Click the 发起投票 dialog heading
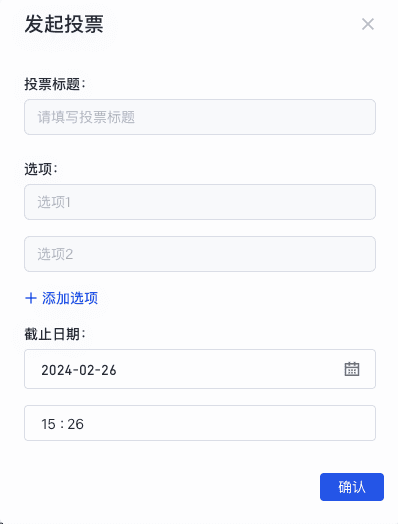Image resolution: width=398 pixels, height=524 pixels. pyautogui.click(x=64, y=24)
